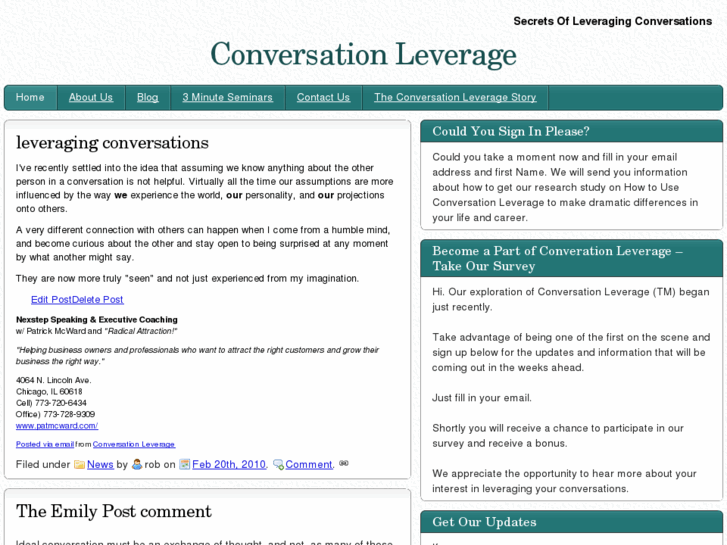This screenshot has width=727, height=545.
Task: Click Nexstep Speaking & Executive Coaching text
Action: [x=96, y=320]
